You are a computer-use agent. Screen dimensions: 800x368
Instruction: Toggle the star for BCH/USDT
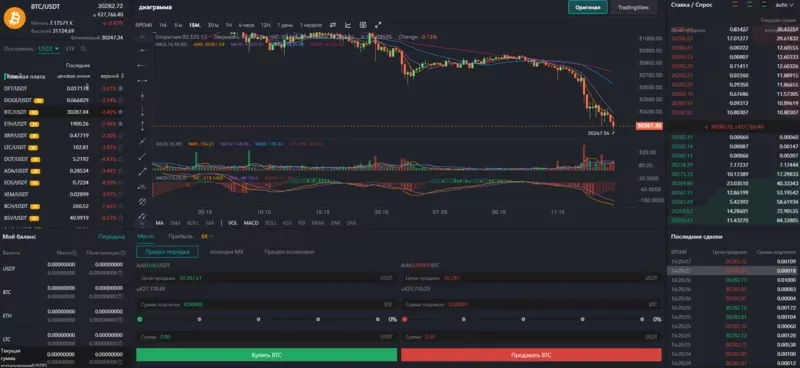pyautogui.click(x=121, y=206)
